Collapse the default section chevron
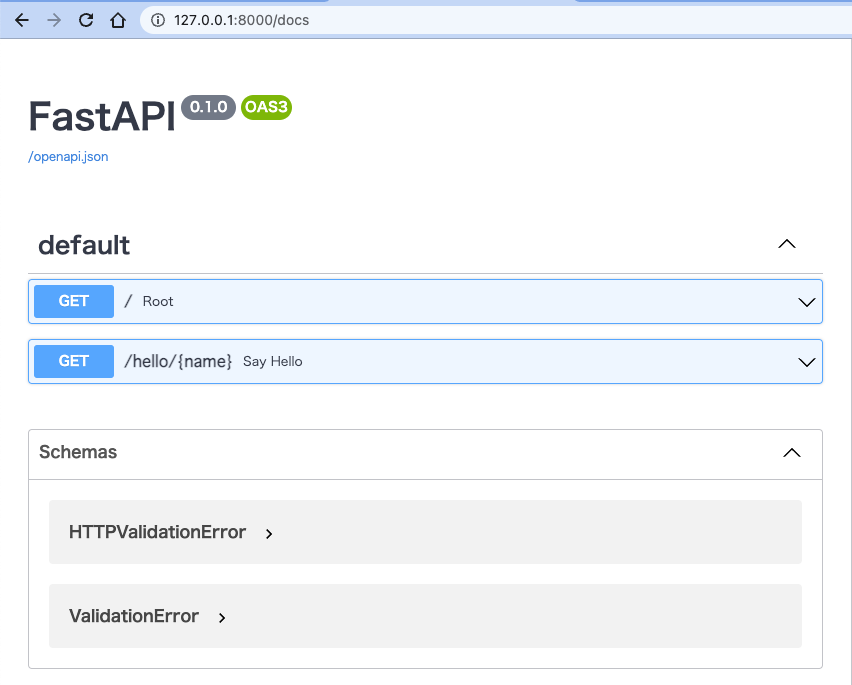 click(x=786, y=244)
